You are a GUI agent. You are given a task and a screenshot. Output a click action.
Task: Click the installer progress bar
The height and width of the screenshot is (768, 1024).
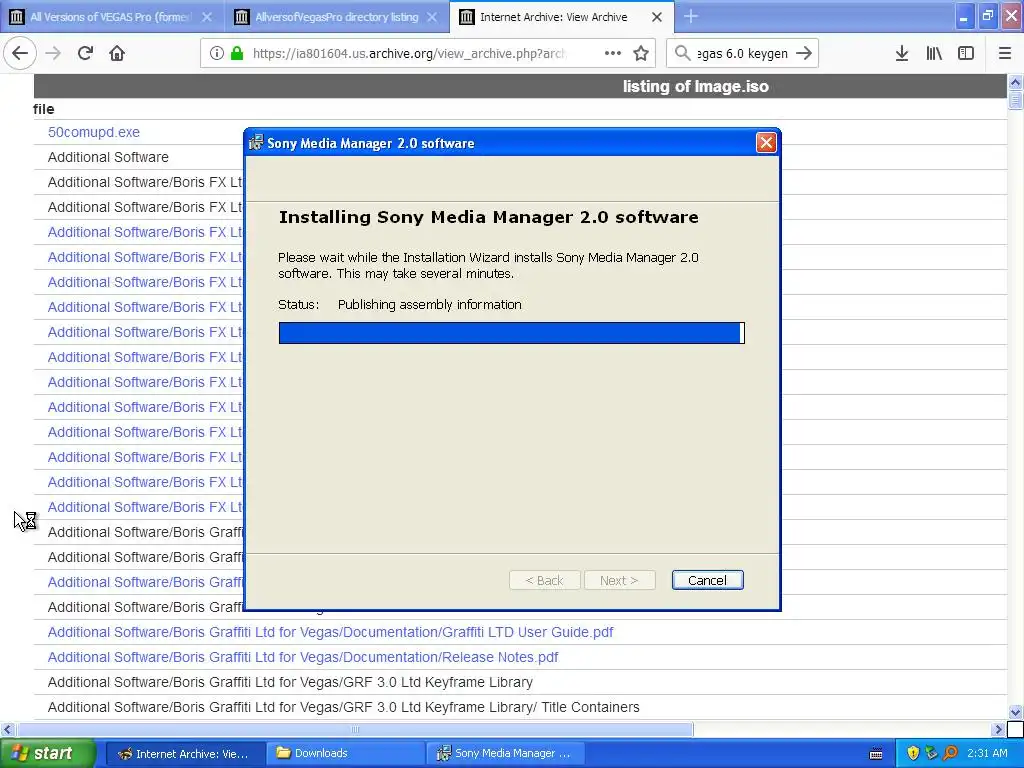(x=511, y=333)
